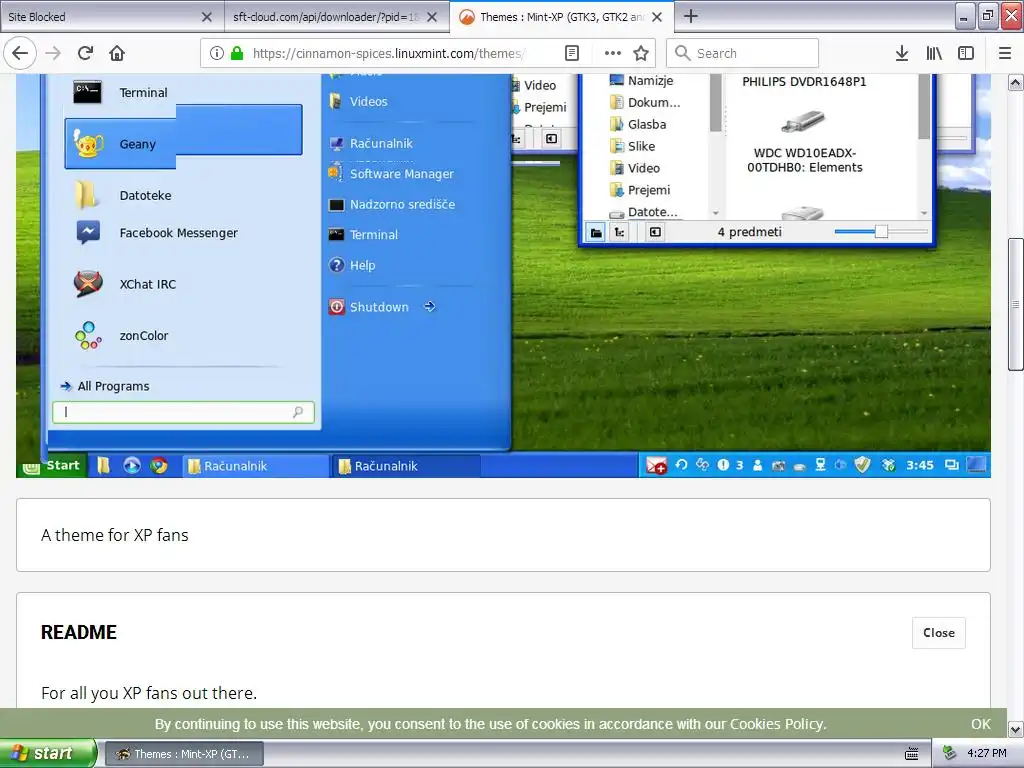Image resolution: width=1024 pixels, height=768 pixels.
Task: Click the 4:27 PM taskbar clock
Action: click(x=987, y=754)
